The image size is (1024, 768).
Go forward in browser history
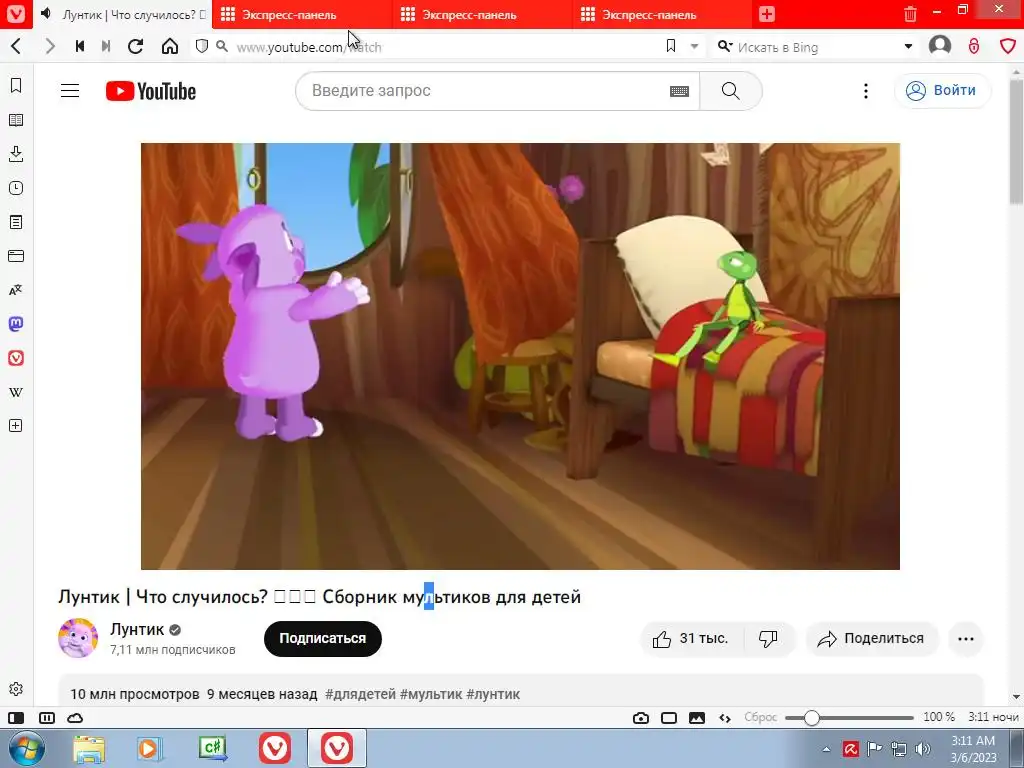[50, 46]
